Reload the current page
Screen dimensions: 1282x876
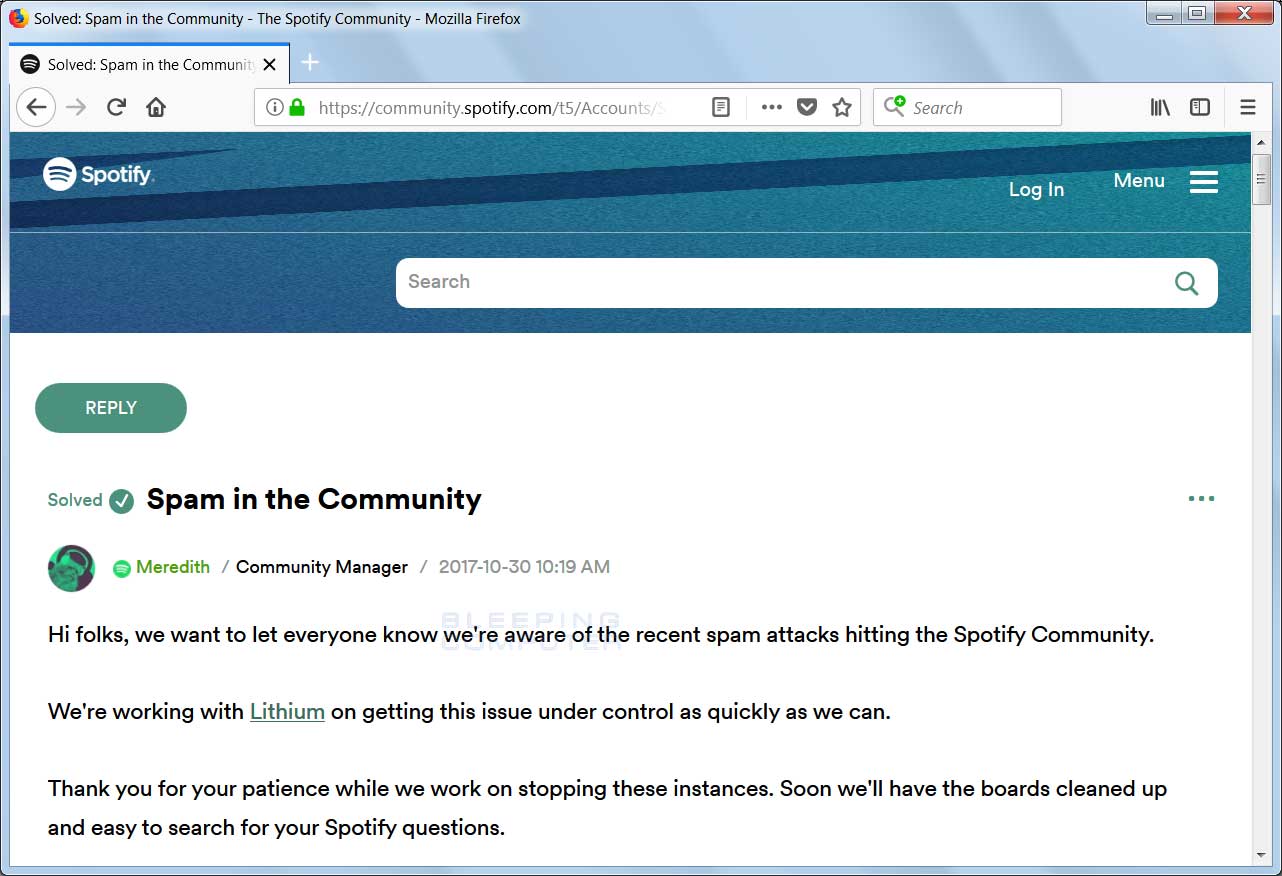click(x=116, y=107)
